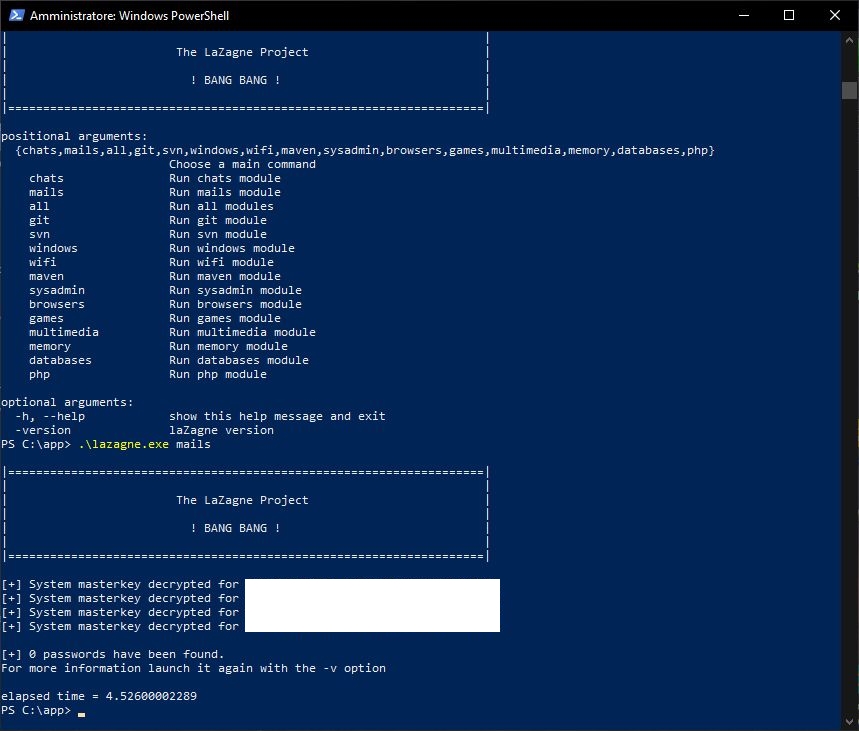The height and width of the screenshot is (731, 859).
Task: Click 'optional arguments:' heading
Action: [x=67, y=402]
